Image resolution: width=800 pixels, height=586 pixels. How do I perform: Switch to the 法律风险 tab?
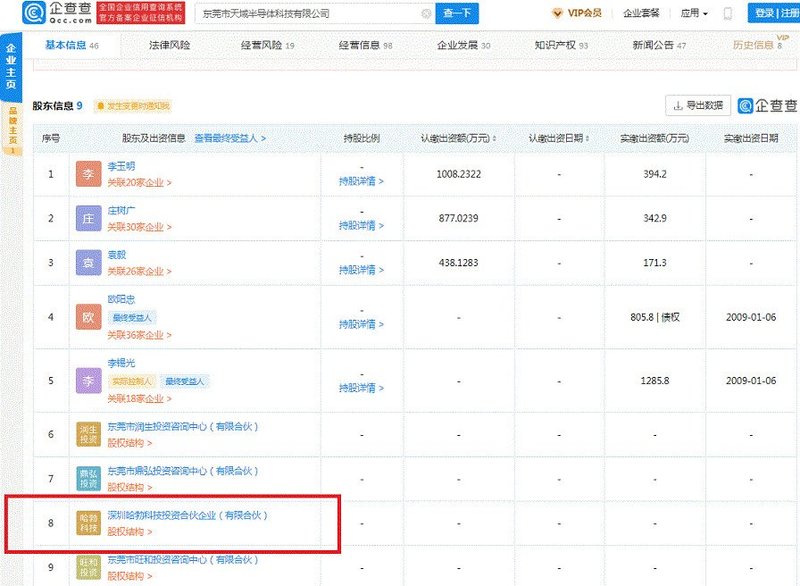[x=164, y=44]
